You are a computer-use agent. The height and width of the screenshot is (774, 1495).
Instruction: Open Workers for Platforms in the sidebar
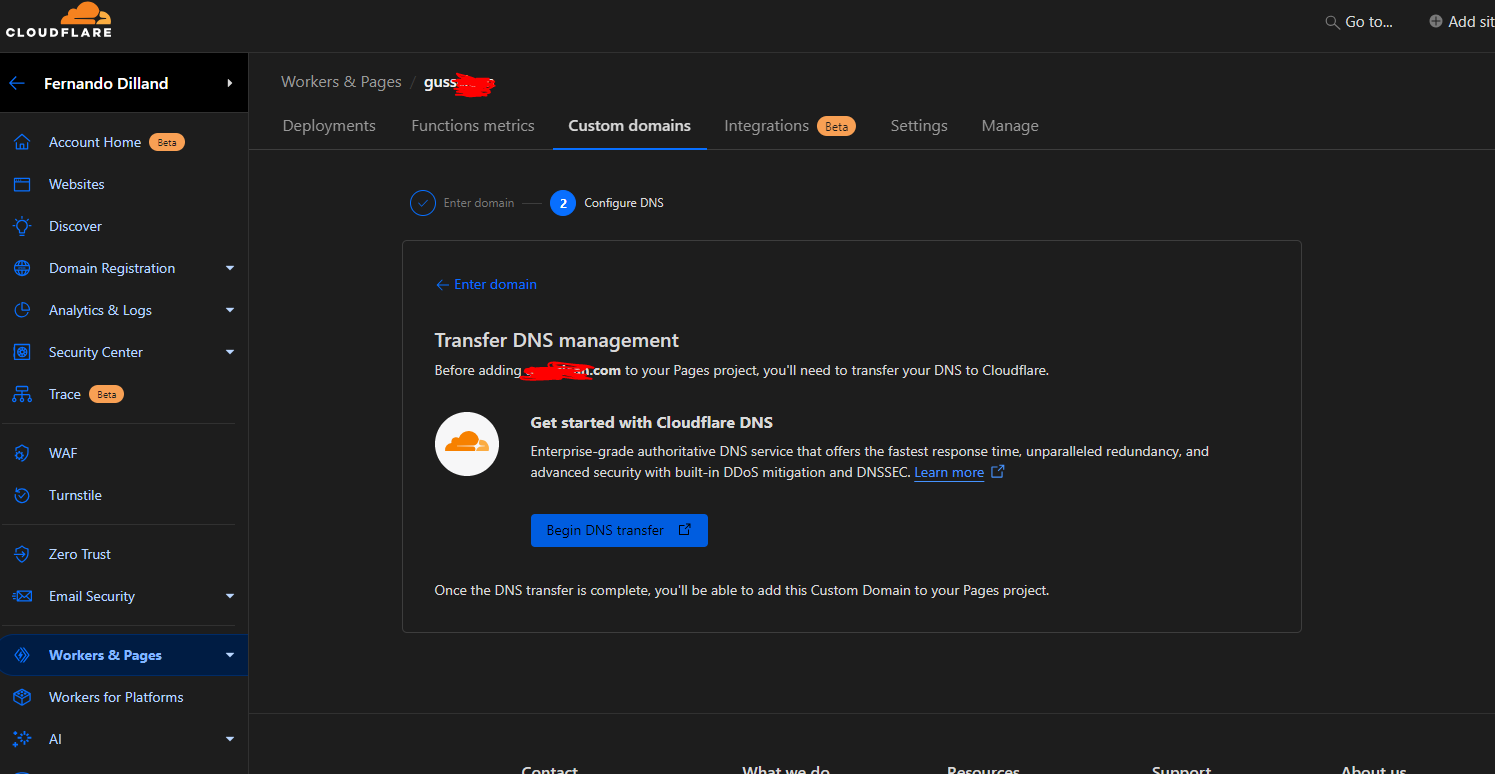(116, 697)
